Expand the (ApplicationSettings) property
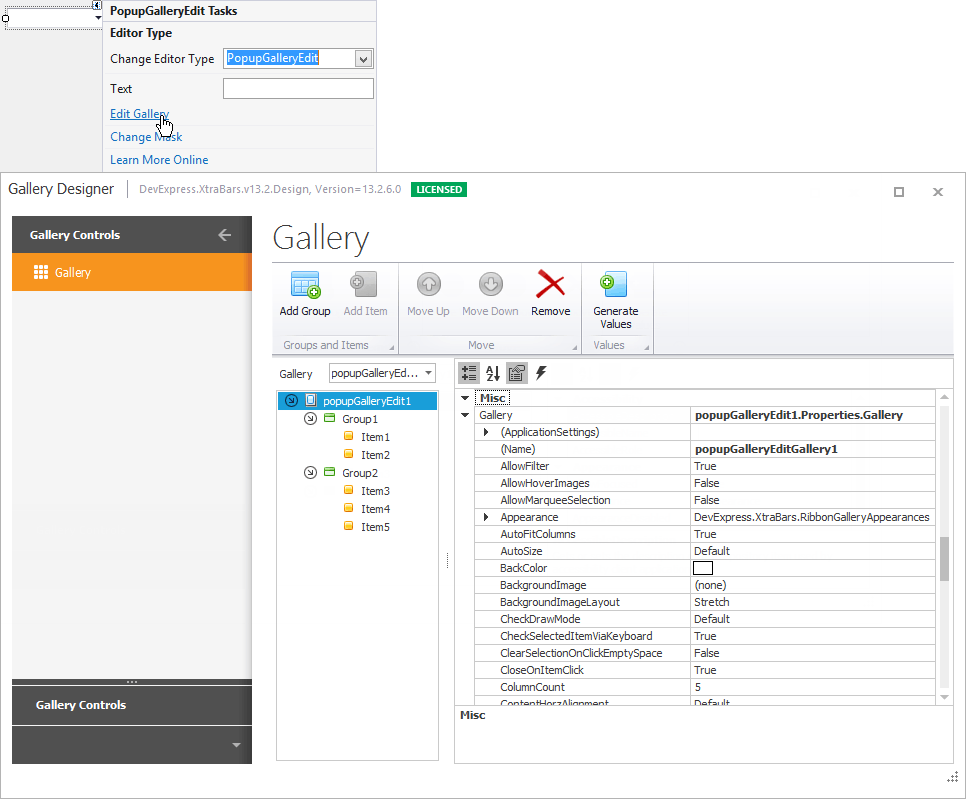966x799 pixels. 486,432
